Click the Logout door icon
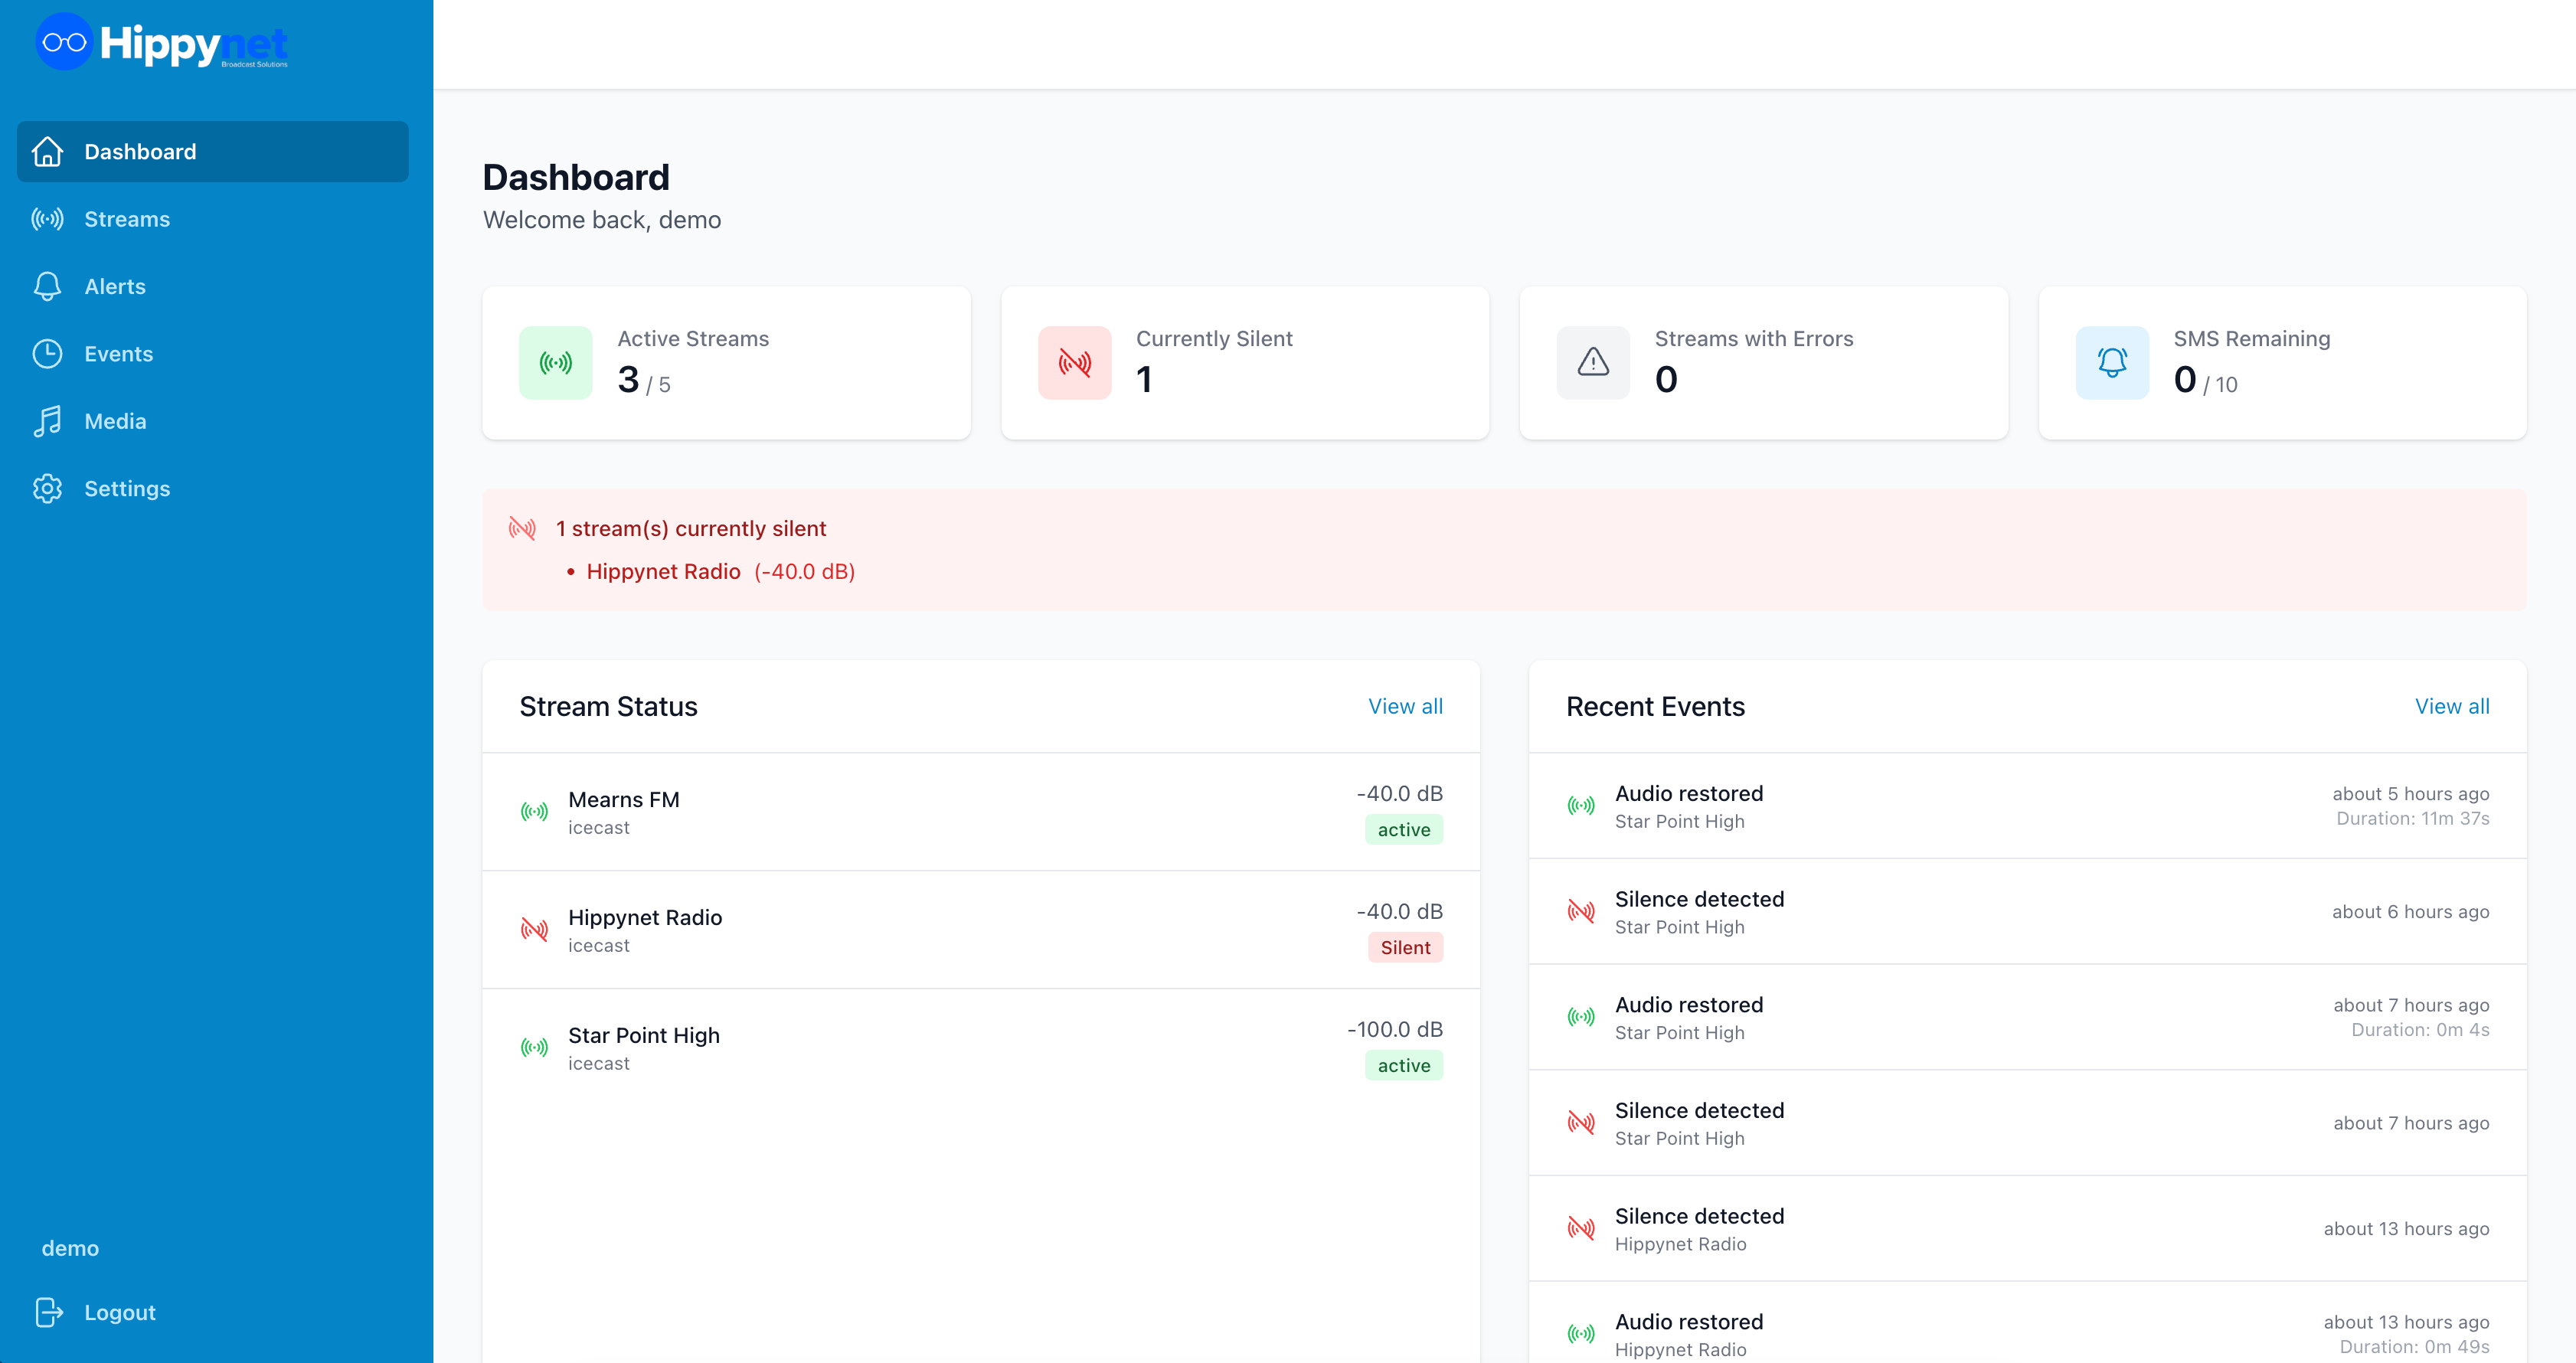 [x=48, y=1312]
